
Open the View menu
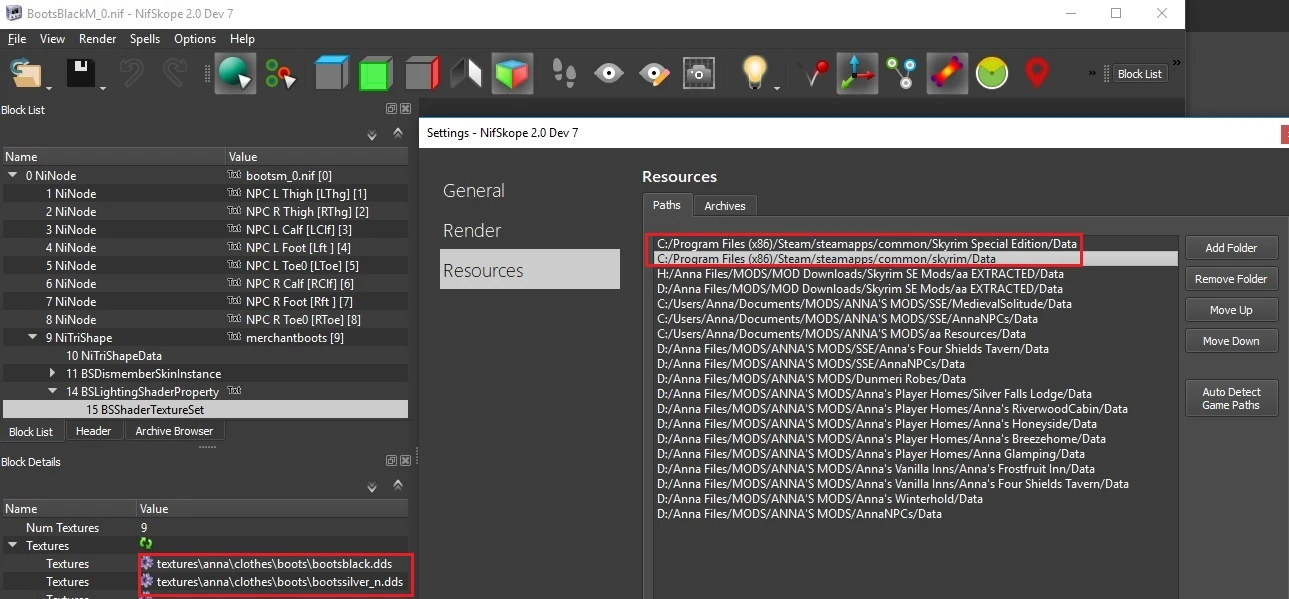click(52, 38)
